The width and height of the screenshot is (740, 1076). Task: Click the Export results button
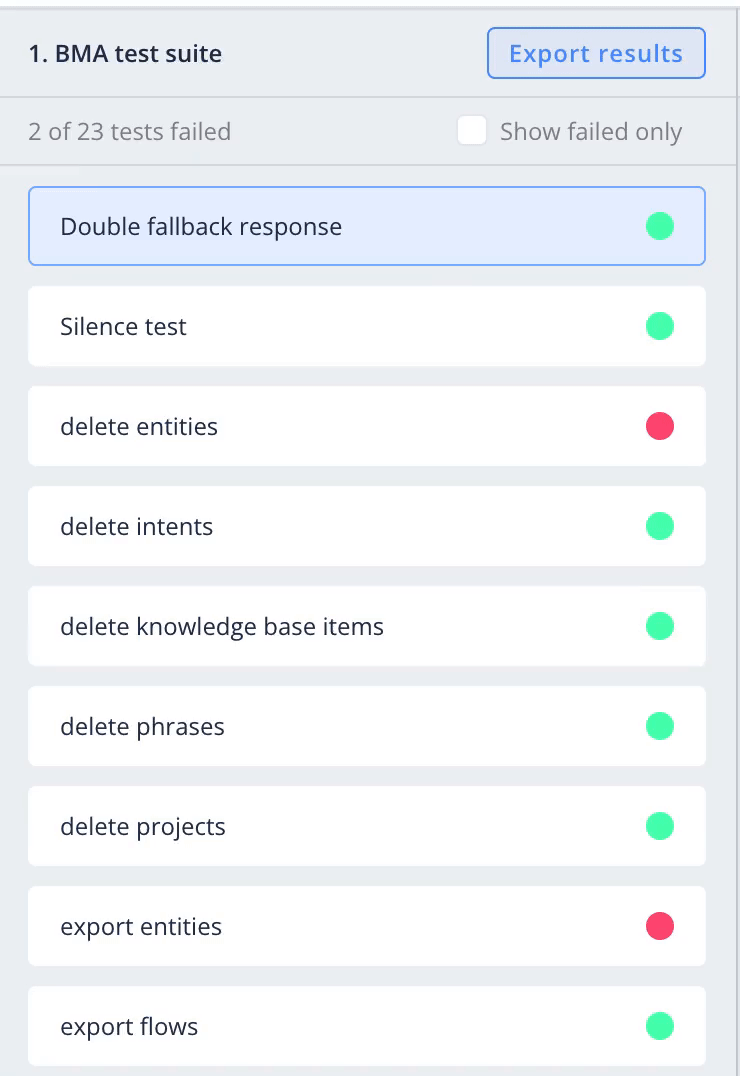tap(596, 53)
